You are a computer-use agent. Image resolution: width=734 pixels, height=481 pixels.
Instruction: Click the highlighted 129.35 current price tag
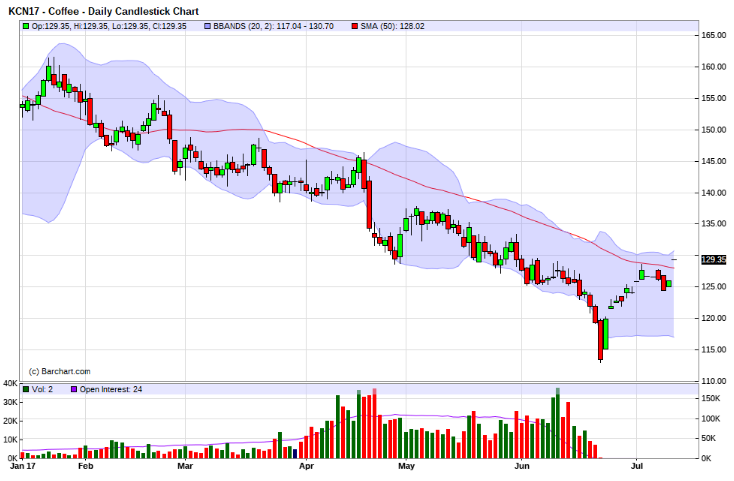tap(713, 260)
